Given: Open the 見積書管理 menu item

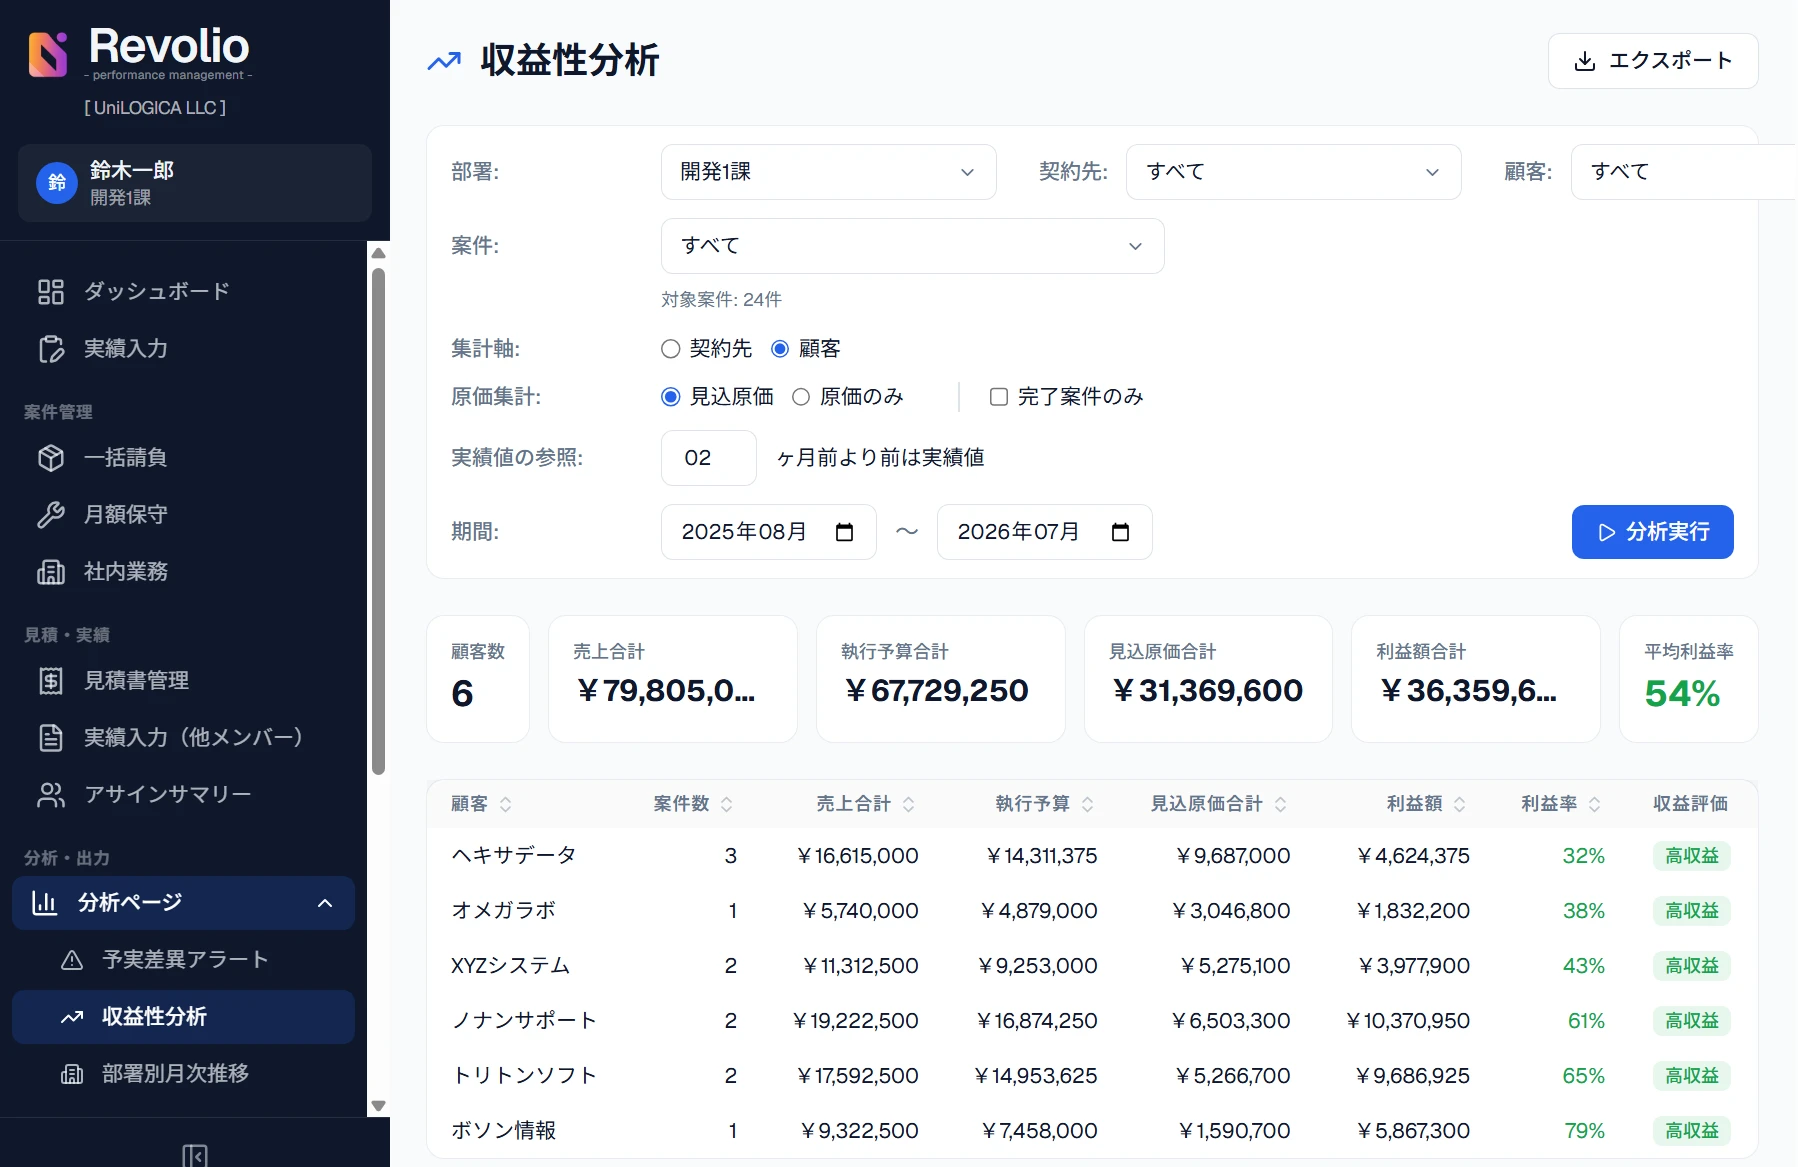Looking at the screenshot, I should (x=184, y=681).
